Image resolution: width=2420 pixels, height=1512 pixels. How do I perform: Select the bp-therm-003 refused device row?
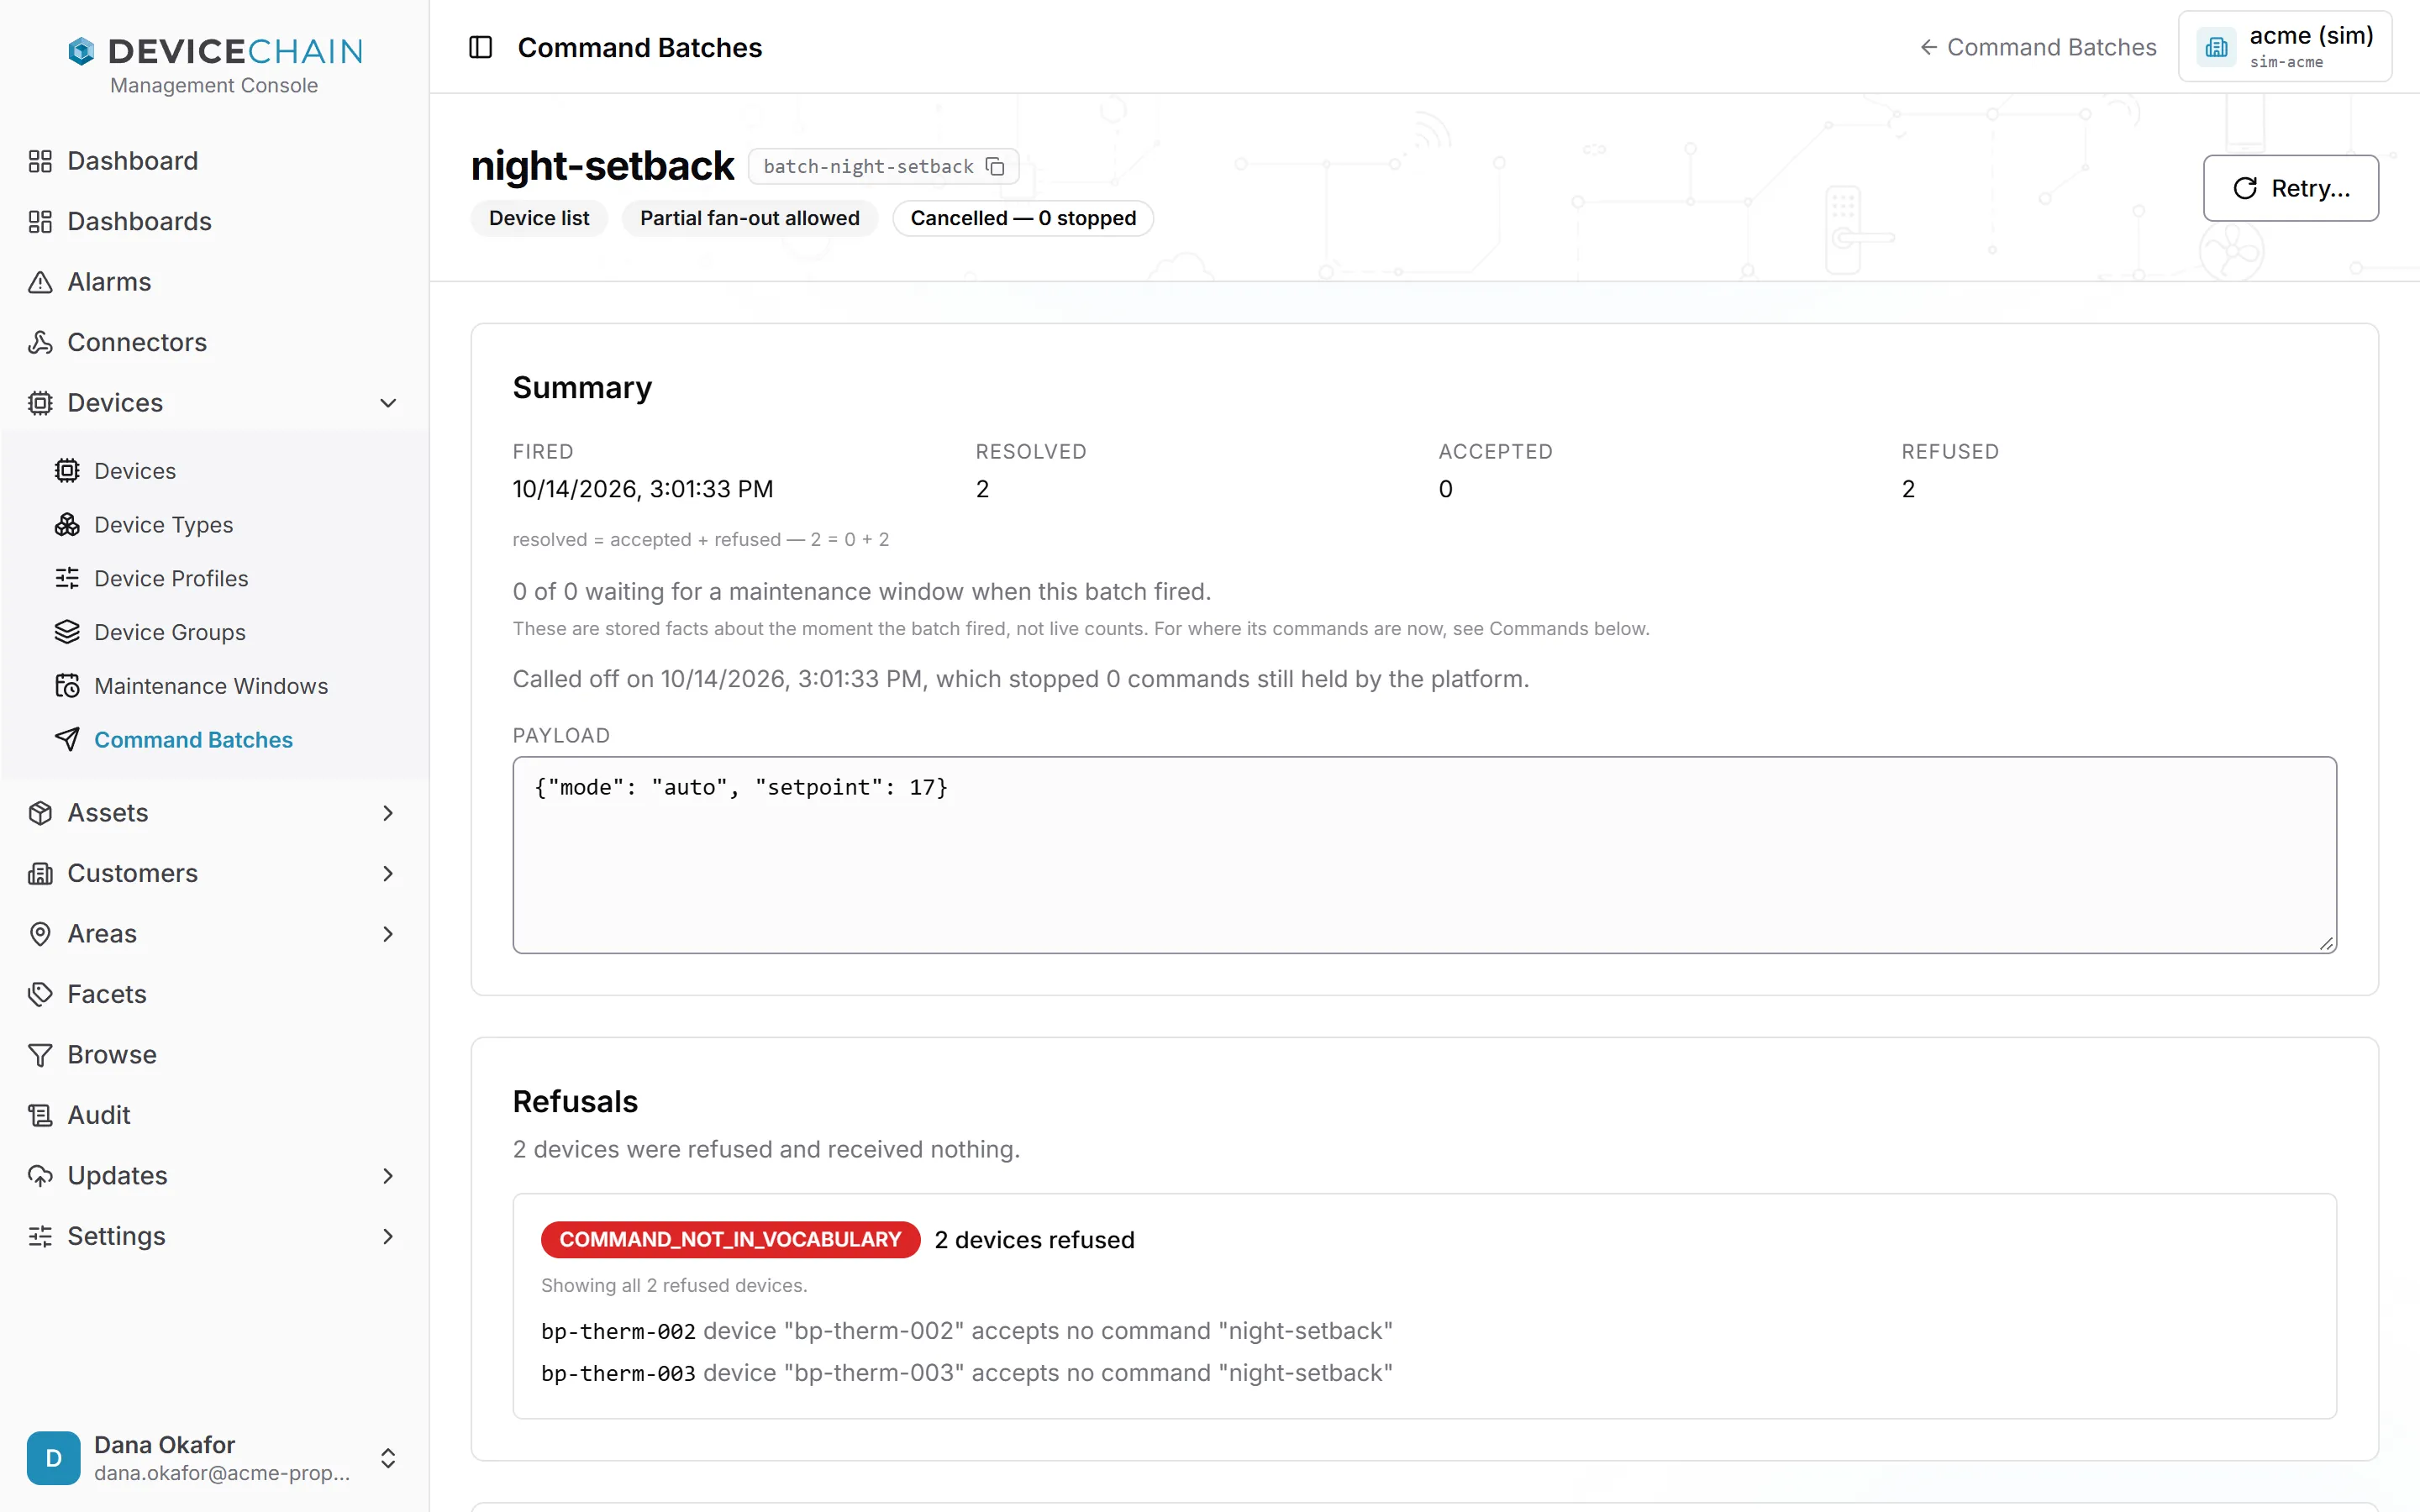[x=966, y=1373]
